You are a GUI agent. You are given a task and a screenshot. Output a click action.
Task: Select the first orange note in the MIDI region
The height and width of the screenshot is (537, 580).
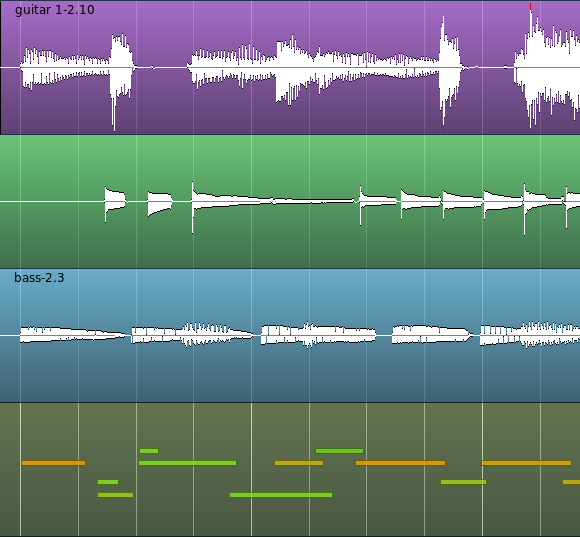tap(53, 463)
